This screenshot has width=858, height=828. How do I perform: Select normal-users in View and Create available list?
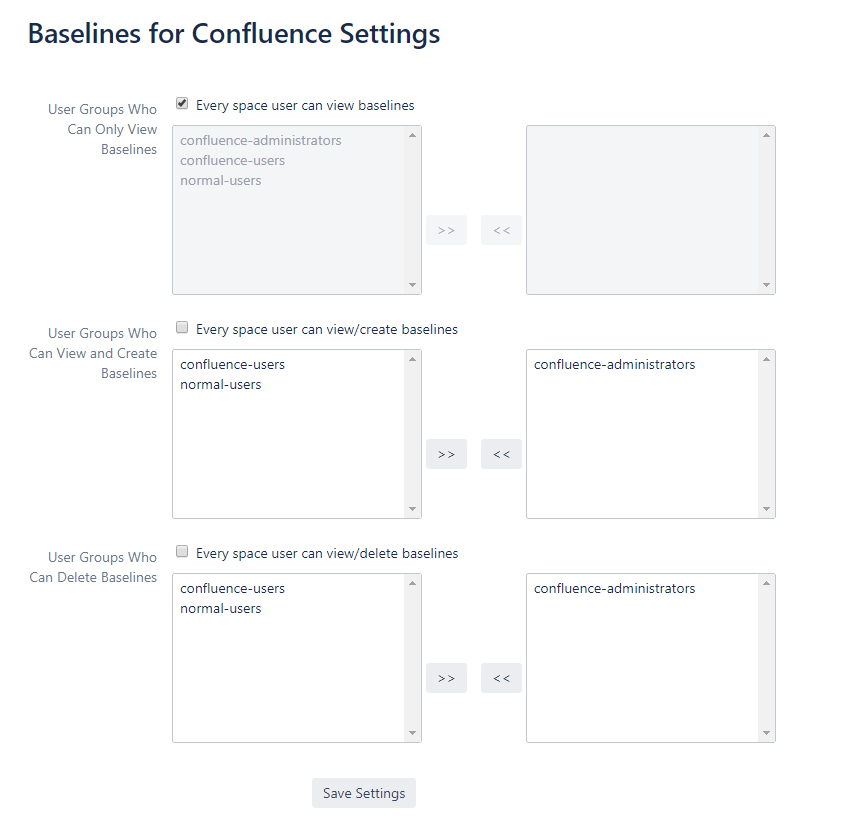(x=221, y=385)
